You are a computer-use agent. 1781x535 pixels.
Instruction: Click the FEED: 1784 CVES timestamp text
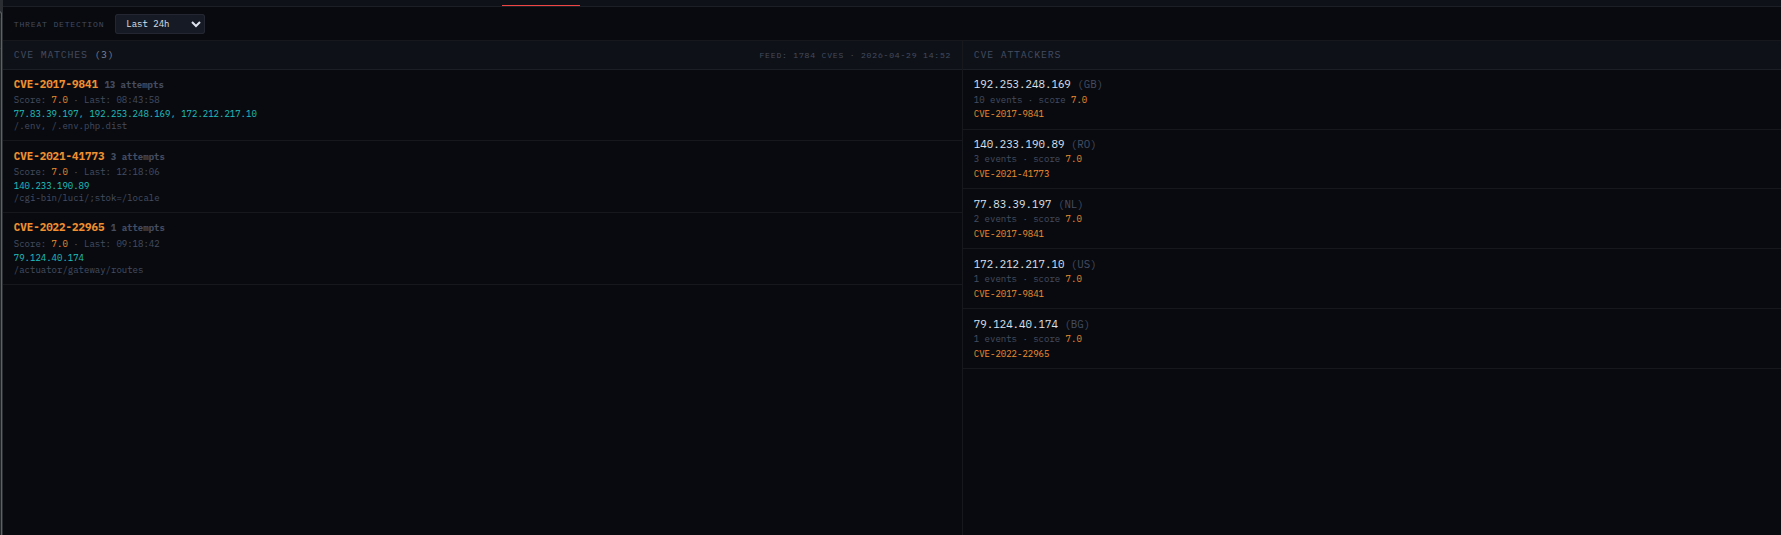(x=855, y=56)
